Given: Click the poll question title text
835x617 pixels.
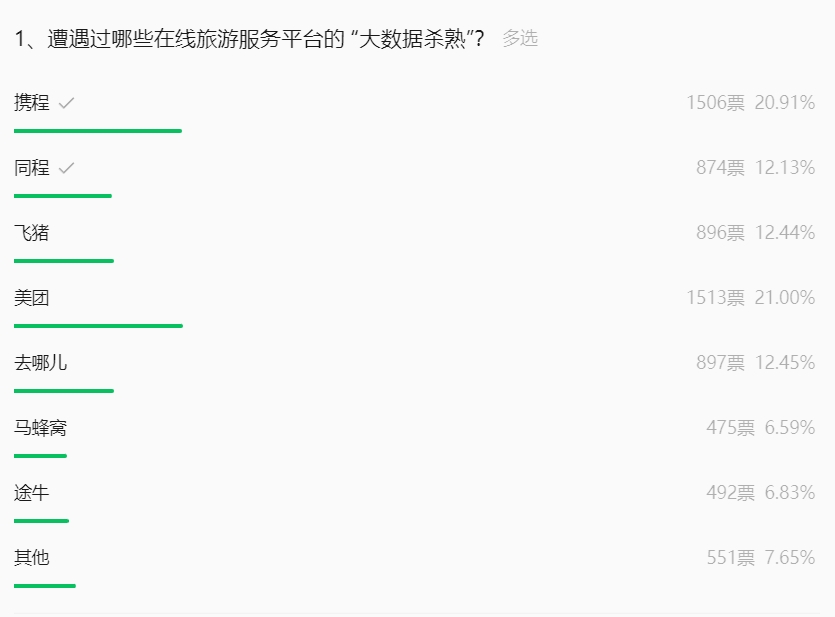Looking at the screenshot, I should click(x=250, y=39).
